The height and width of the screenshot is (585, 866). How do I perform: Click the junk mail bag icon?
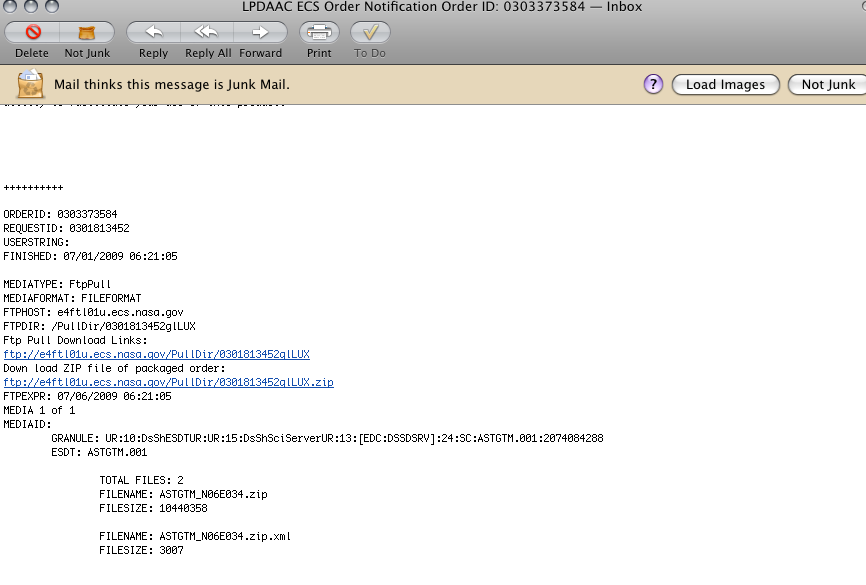click(30, 84)
